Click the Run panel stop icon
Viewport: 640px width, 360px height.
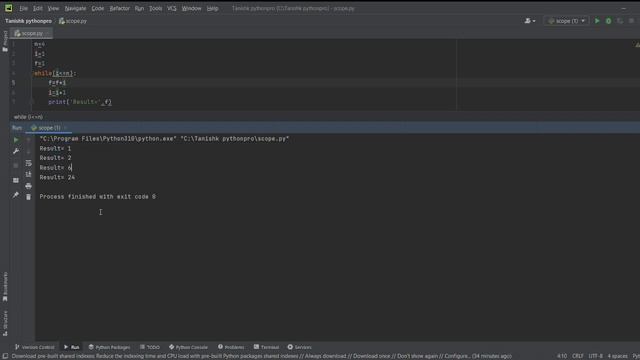tap(16, 165)
